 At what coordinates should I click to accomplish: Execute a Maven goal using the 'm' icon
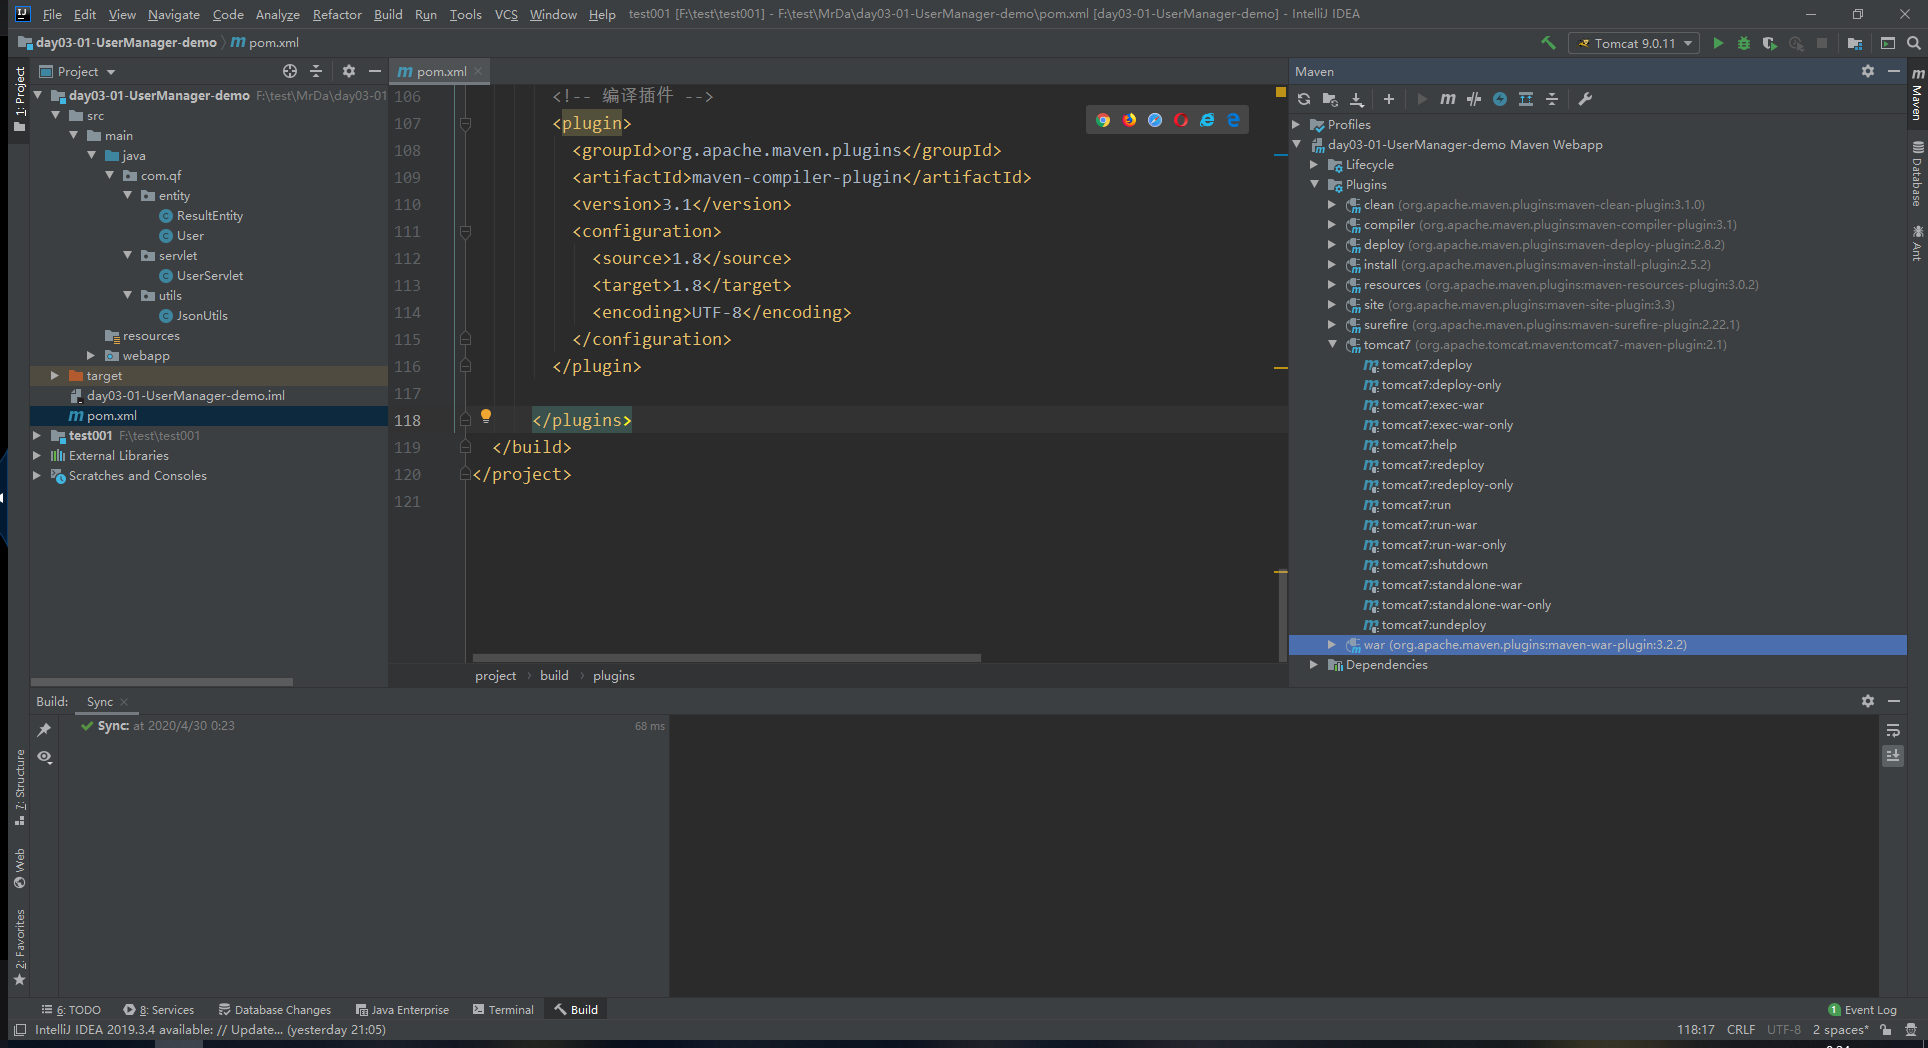click(x=1447, y=99)
